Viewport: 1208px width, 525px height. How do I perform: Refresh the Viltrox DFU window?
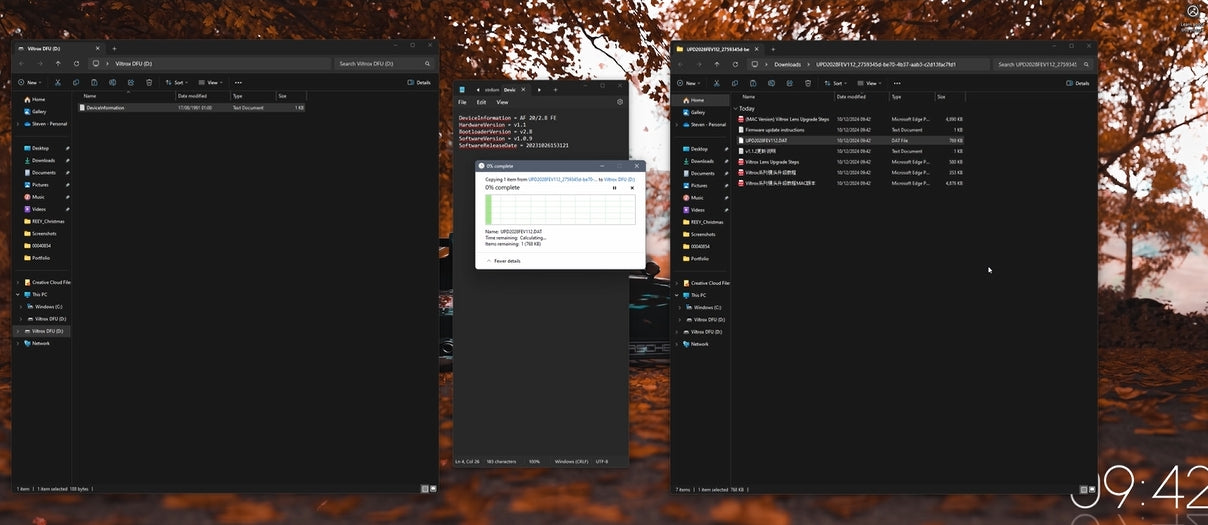click(x=76, y=63)
